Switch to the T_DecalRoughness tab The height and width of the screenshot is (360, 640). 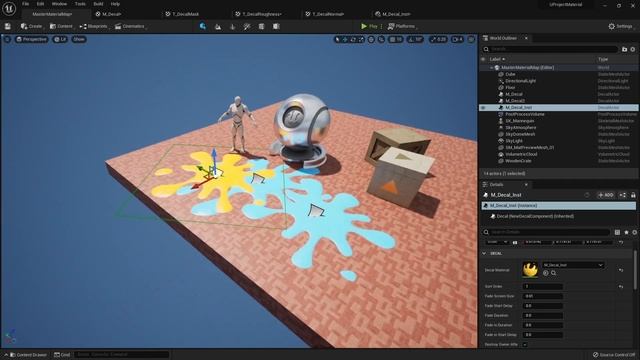click(260, 14)
